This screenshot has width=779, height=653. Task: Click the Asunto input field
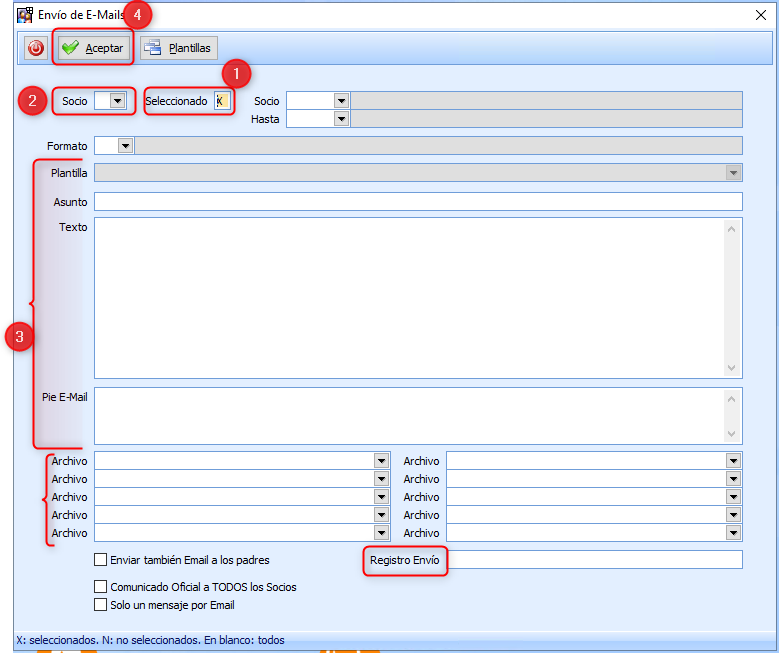(418, 202)
